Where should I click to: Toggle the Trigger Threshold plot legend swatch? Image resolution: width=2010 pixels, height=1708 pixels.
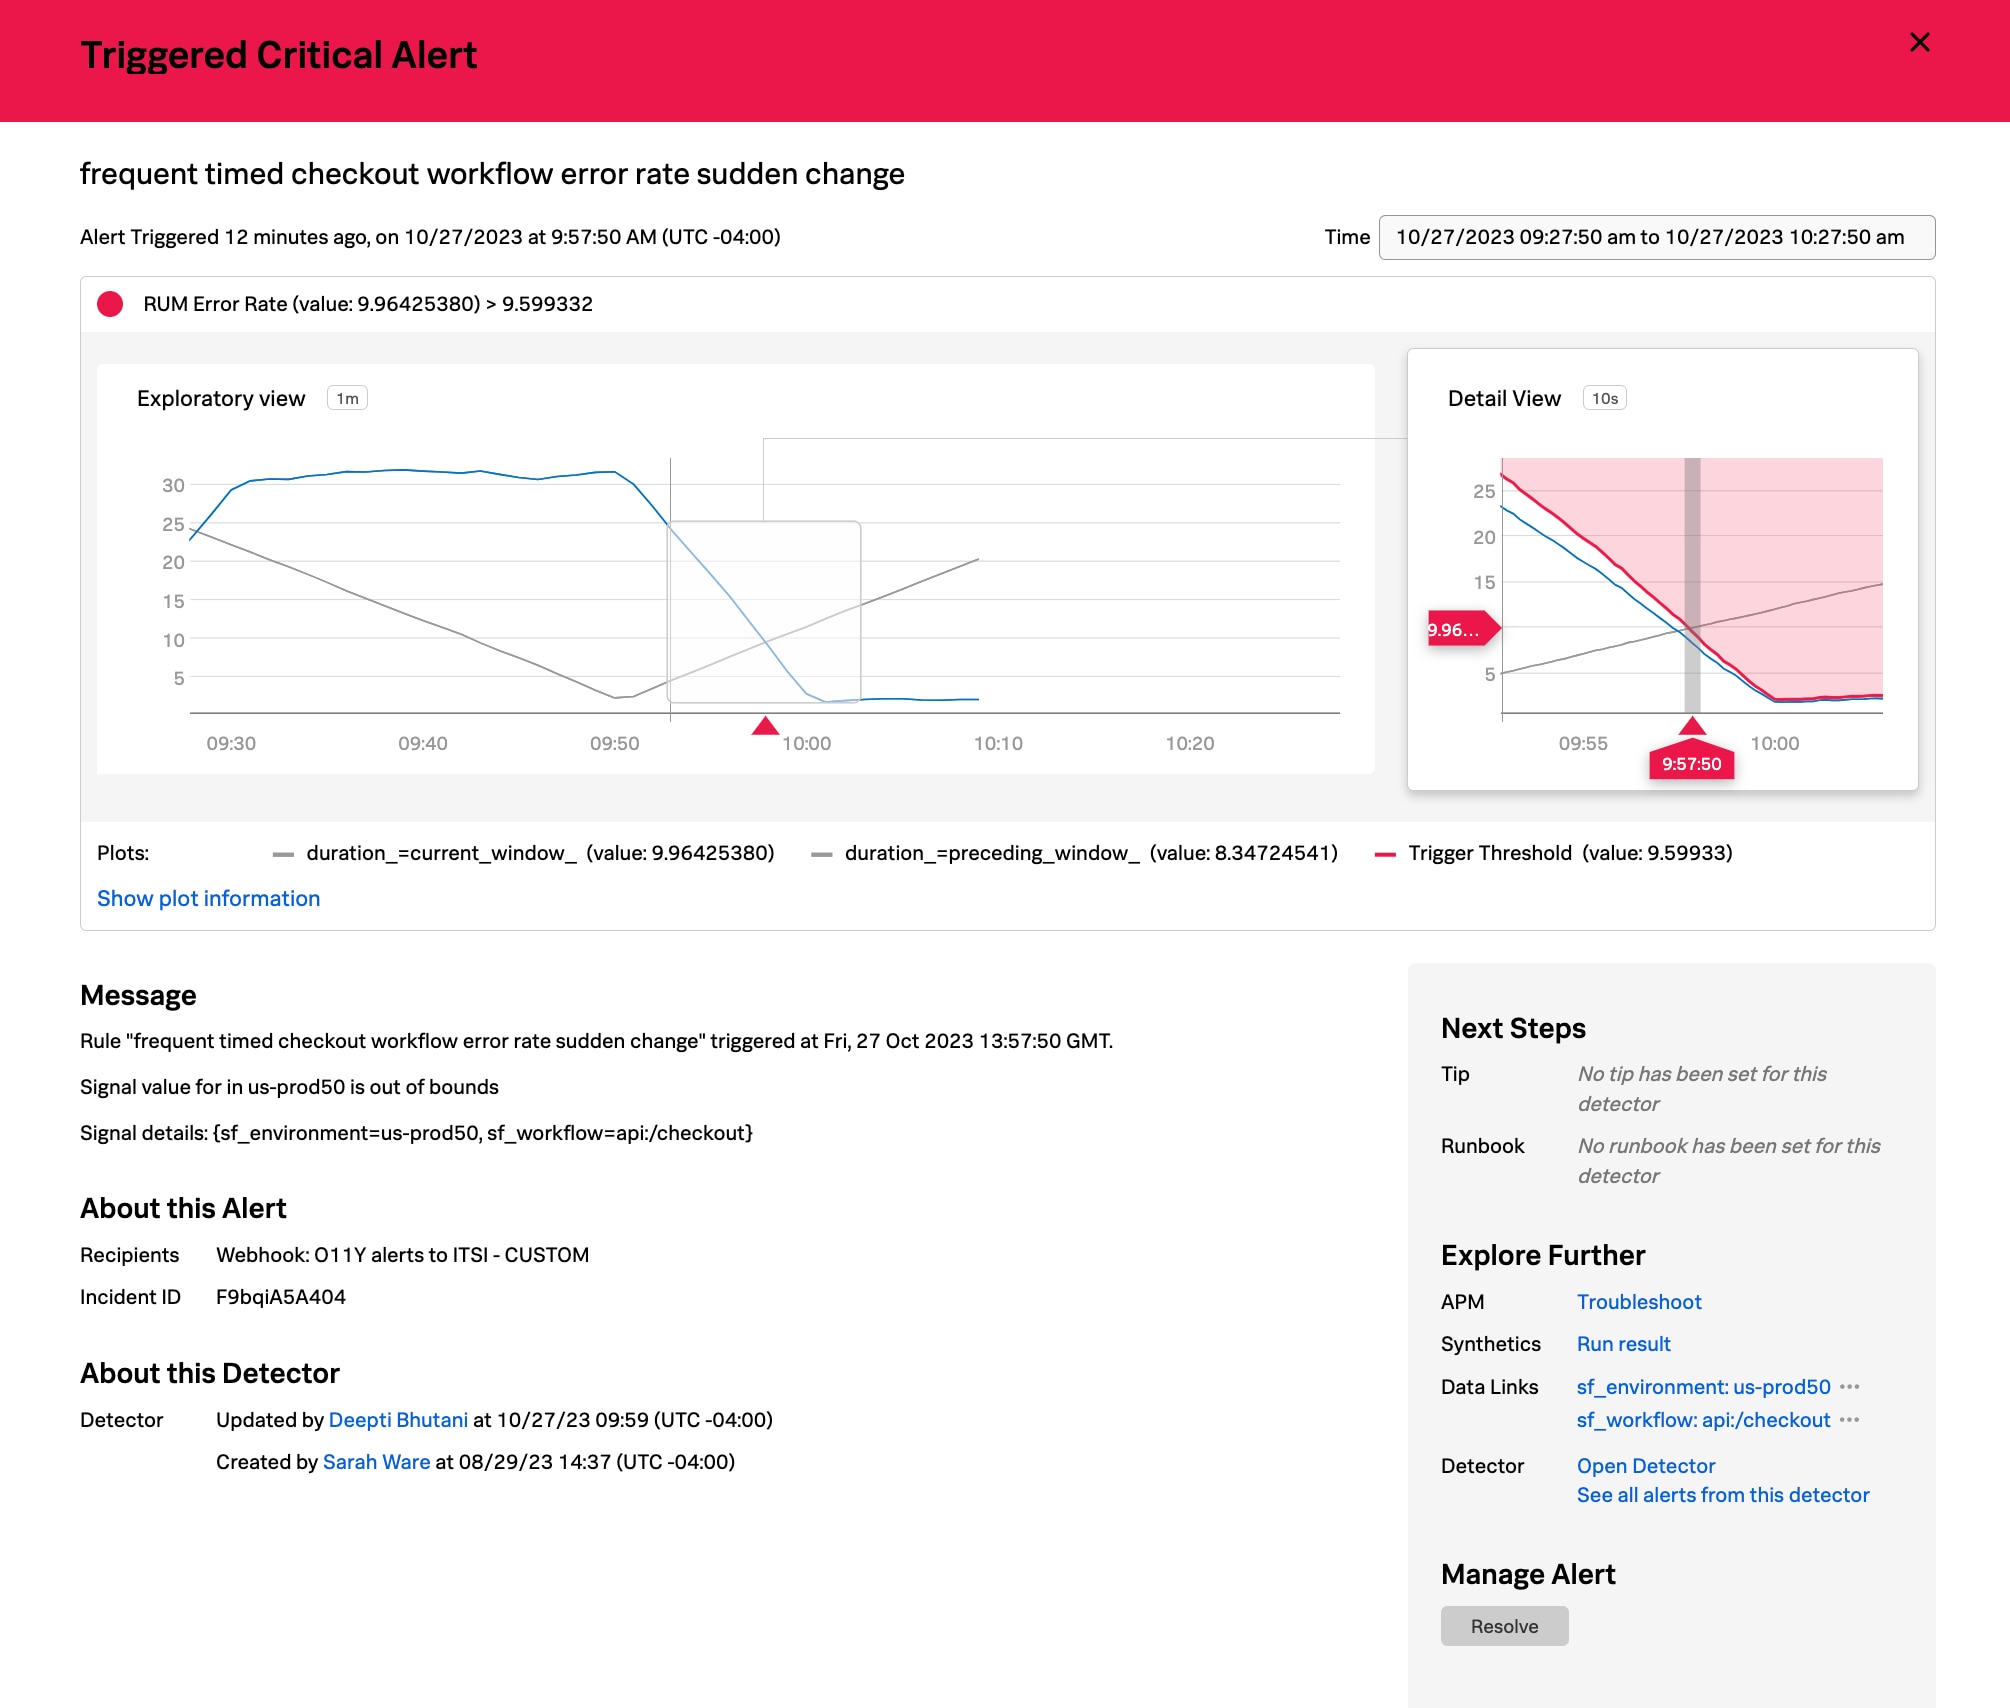pos(1385,854)
